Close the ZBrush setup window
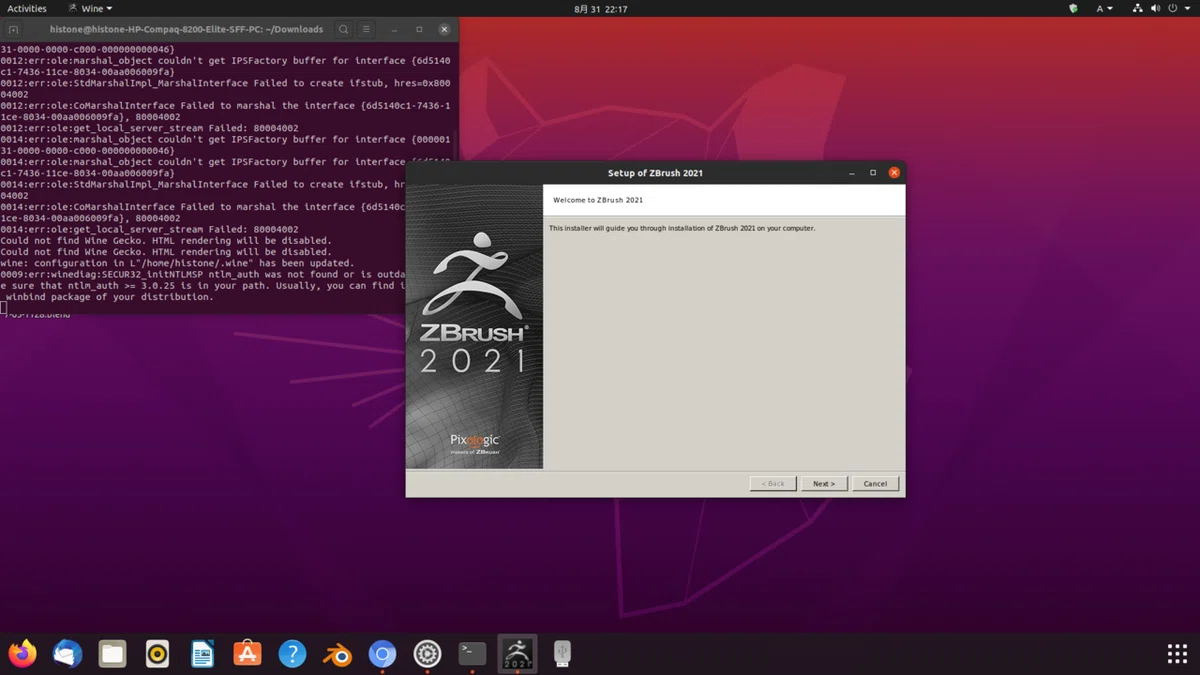 (x=894, y=173)
